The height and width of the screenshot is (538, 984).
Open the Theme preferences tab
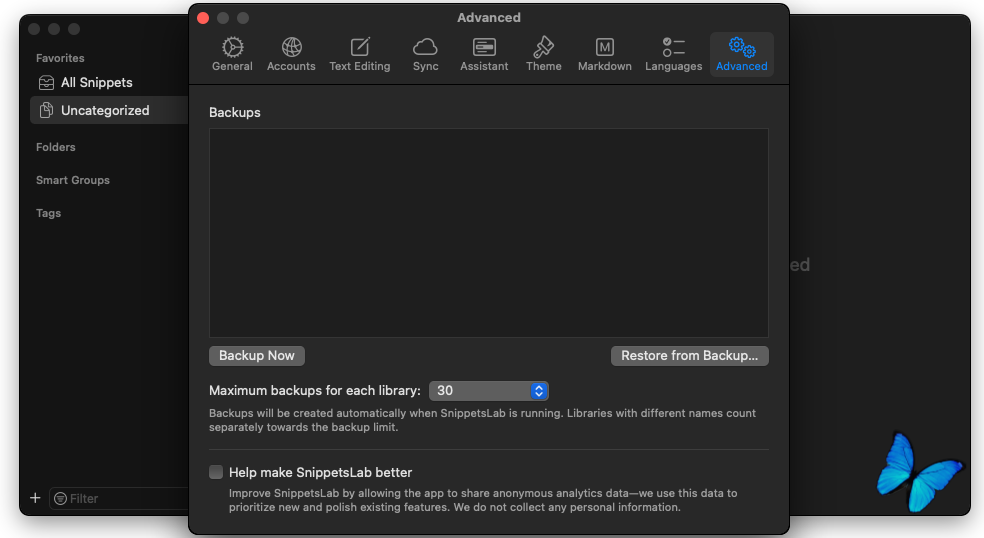pos(543,54)
